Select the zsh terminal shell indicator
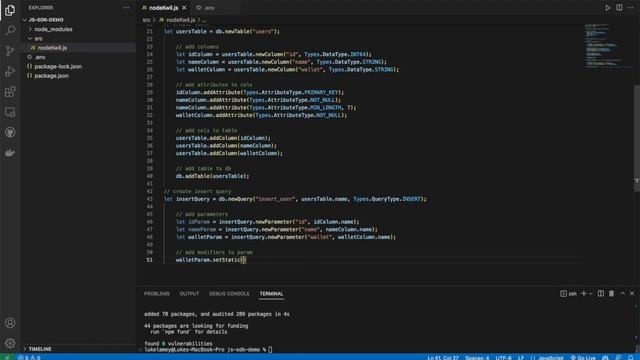 (569, 293)
